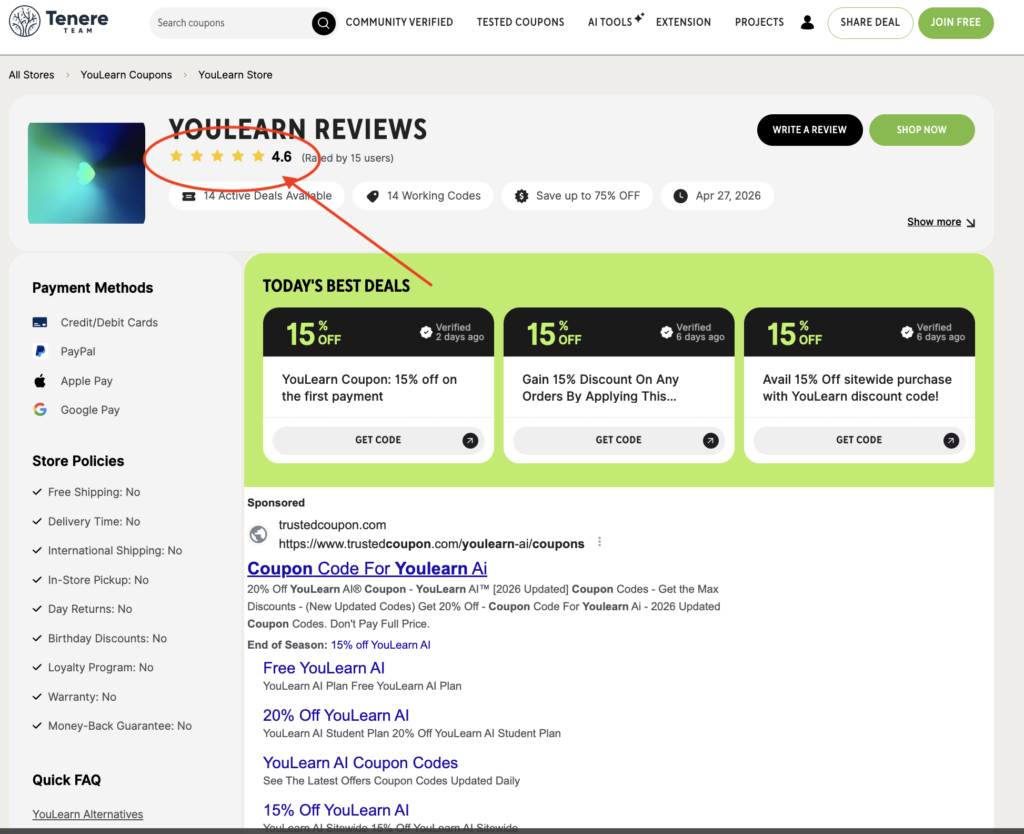Screen dimensions: 1024x834
Task: Click Delivery Time: No policy row
Action: pos(86,522)
